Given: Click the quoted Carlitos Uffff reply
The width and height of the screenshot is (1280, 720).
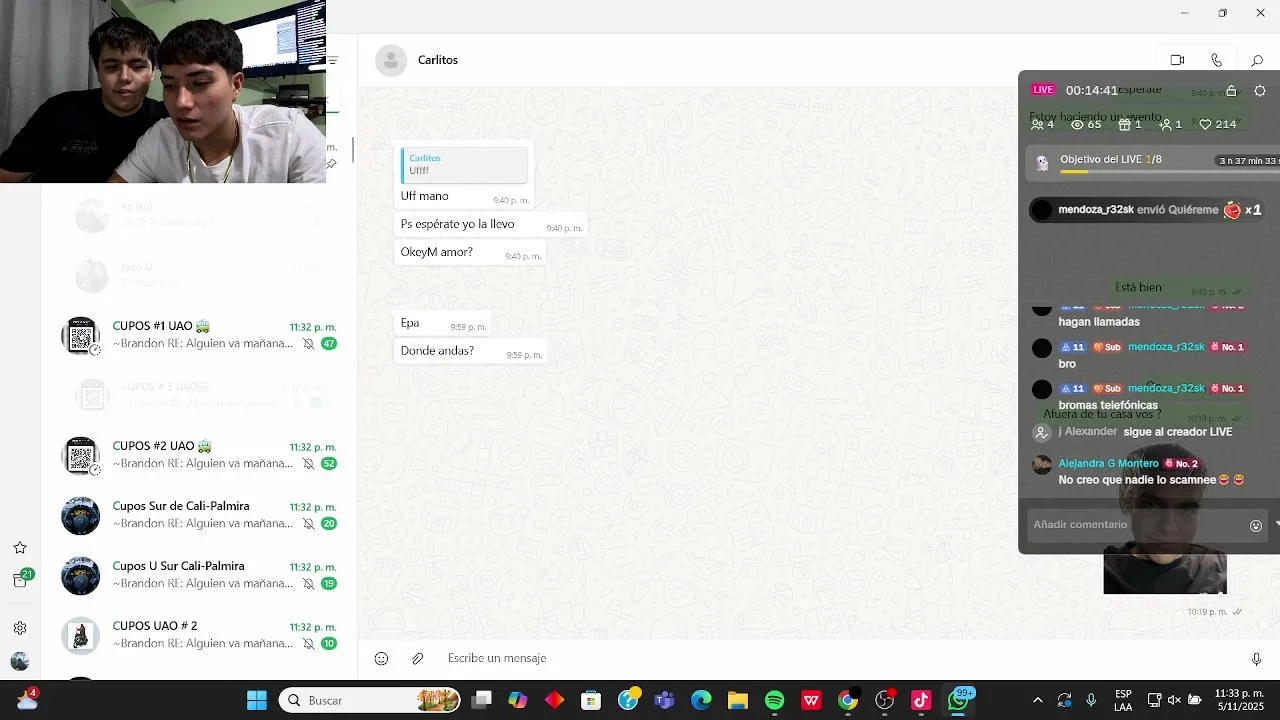Looking at the screenshot, I should click(464, 164).
